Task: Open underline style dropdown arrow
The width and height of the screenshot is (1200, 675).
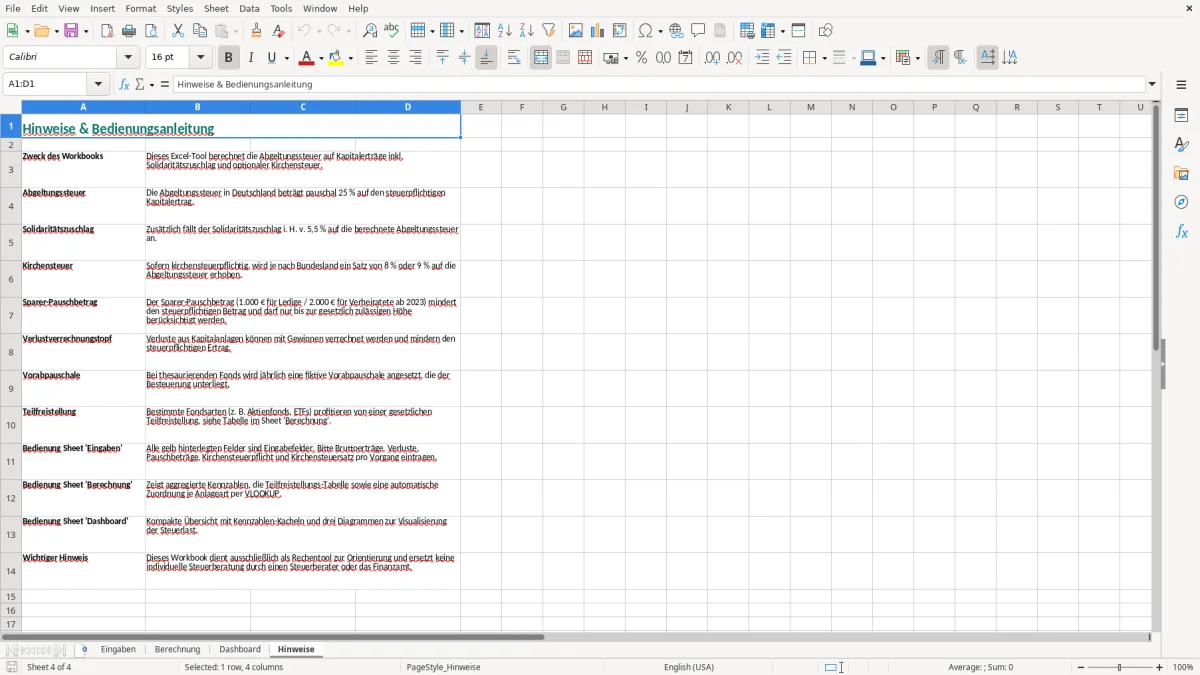Action: [286, 58]
